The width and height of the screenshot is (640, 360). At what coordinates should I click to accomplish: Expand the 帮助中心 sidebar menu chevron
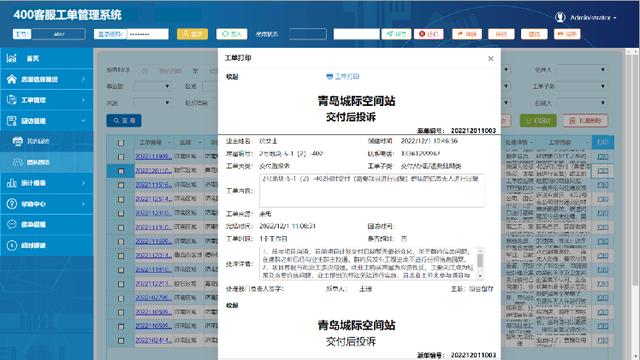[83, 204]
